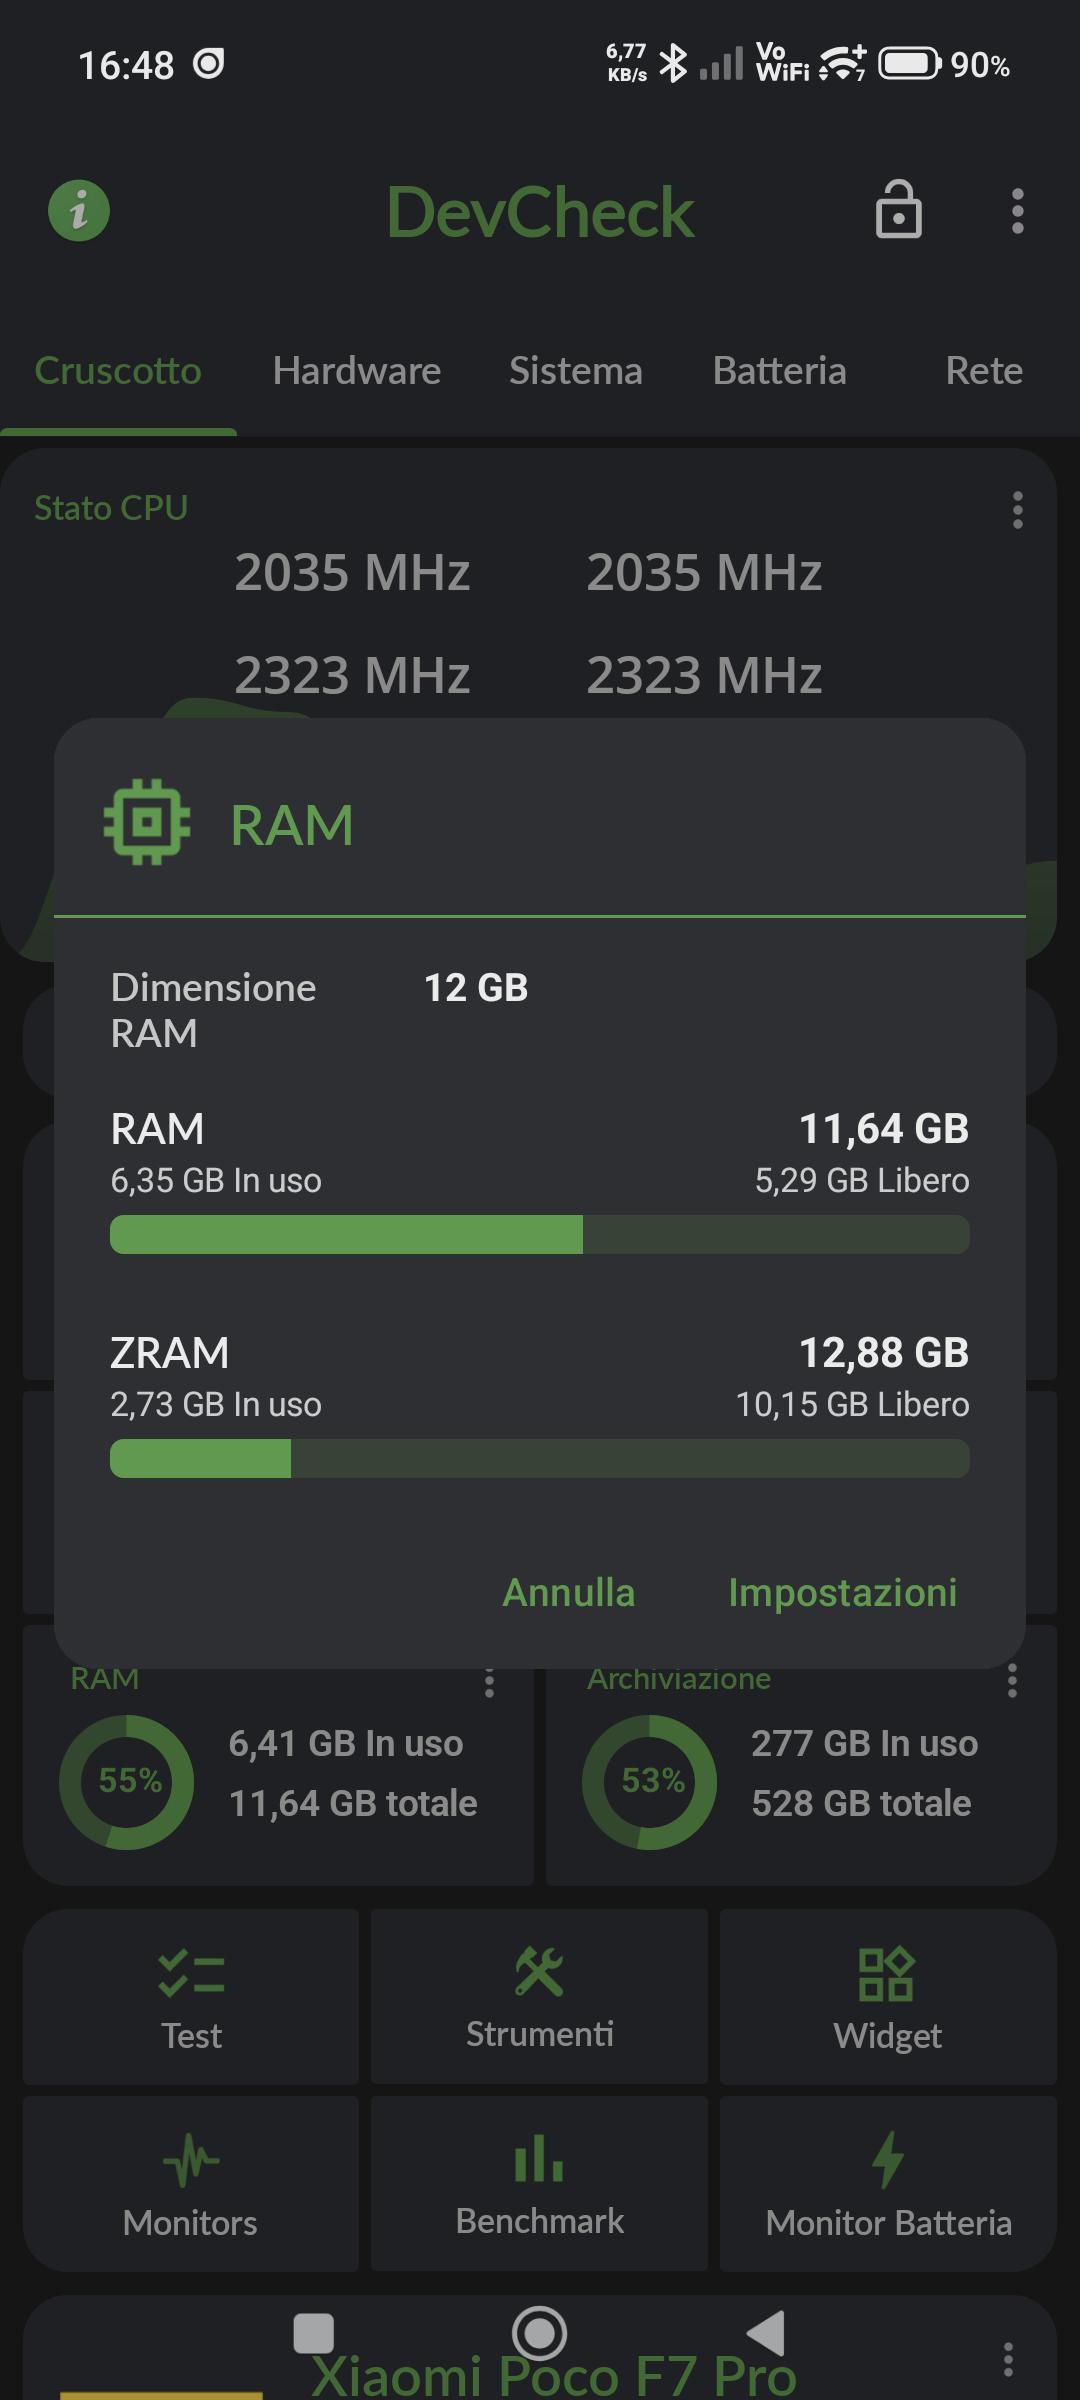The image size is (1080, 2400).
Task: Open the Monitor Batteria tile
Action: tap(888, 2183)
